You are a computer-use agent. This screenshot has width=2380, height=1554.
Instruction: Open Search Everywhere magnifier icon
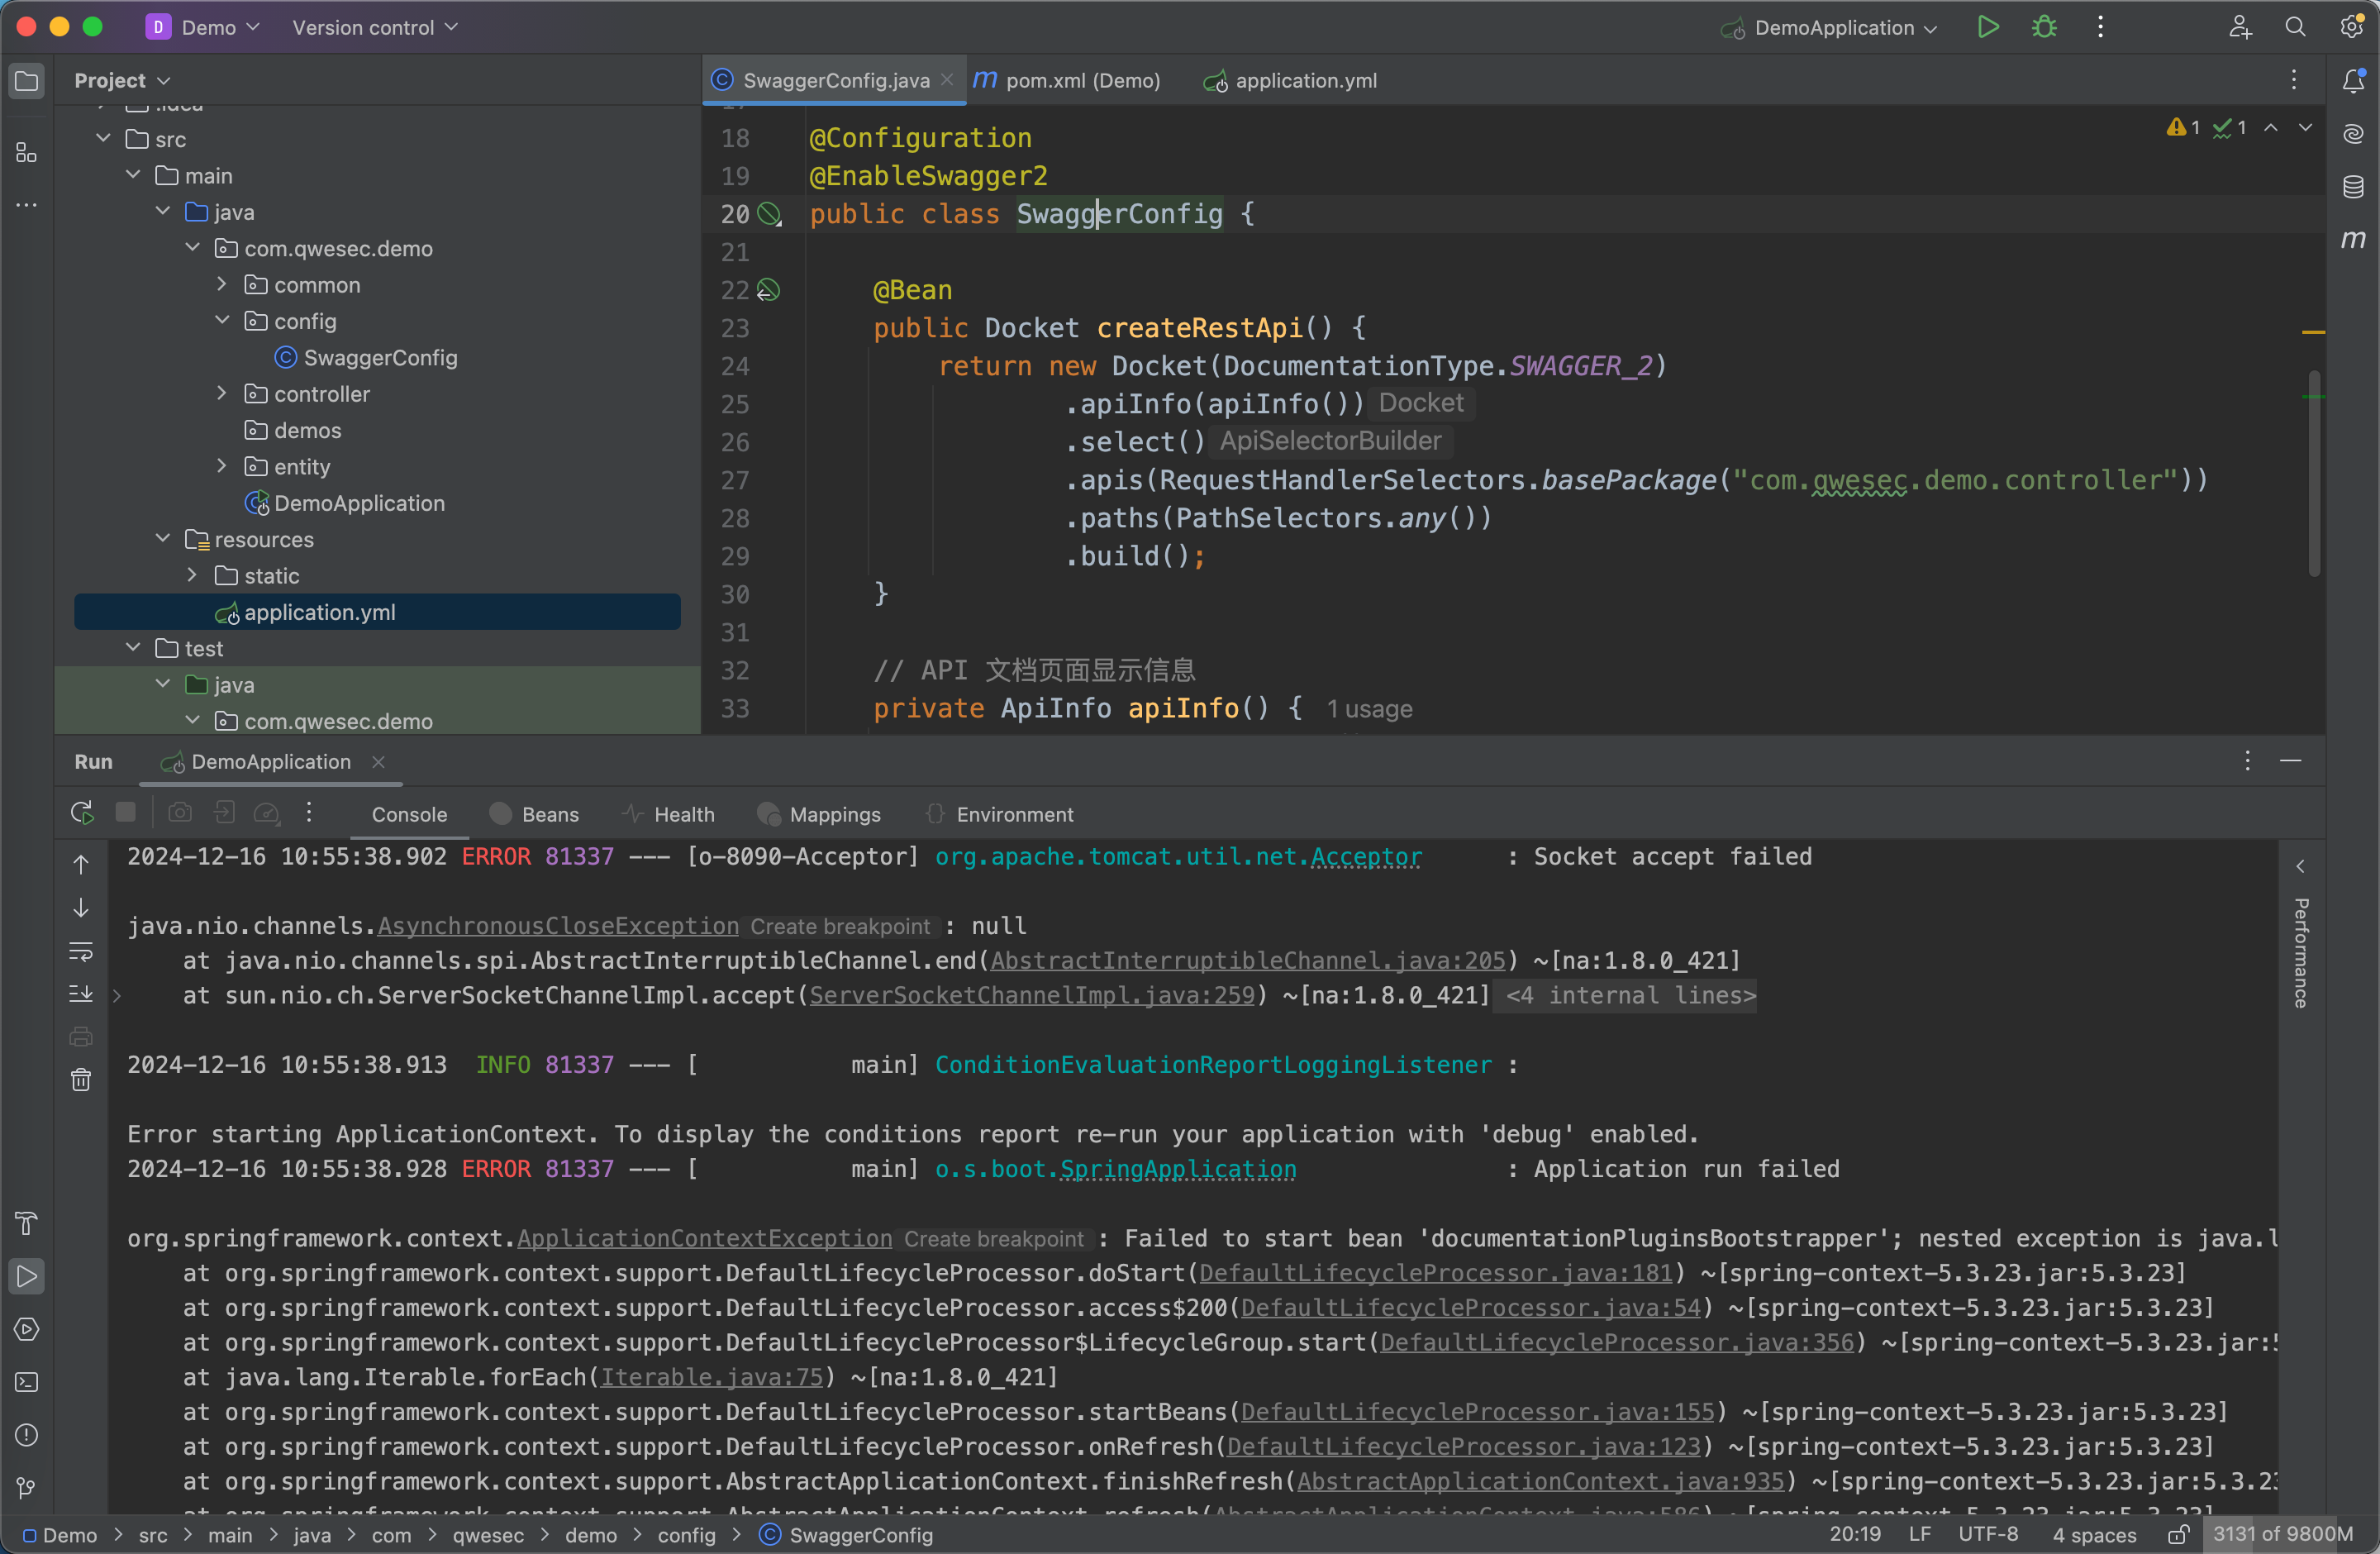pos(2296,27)
